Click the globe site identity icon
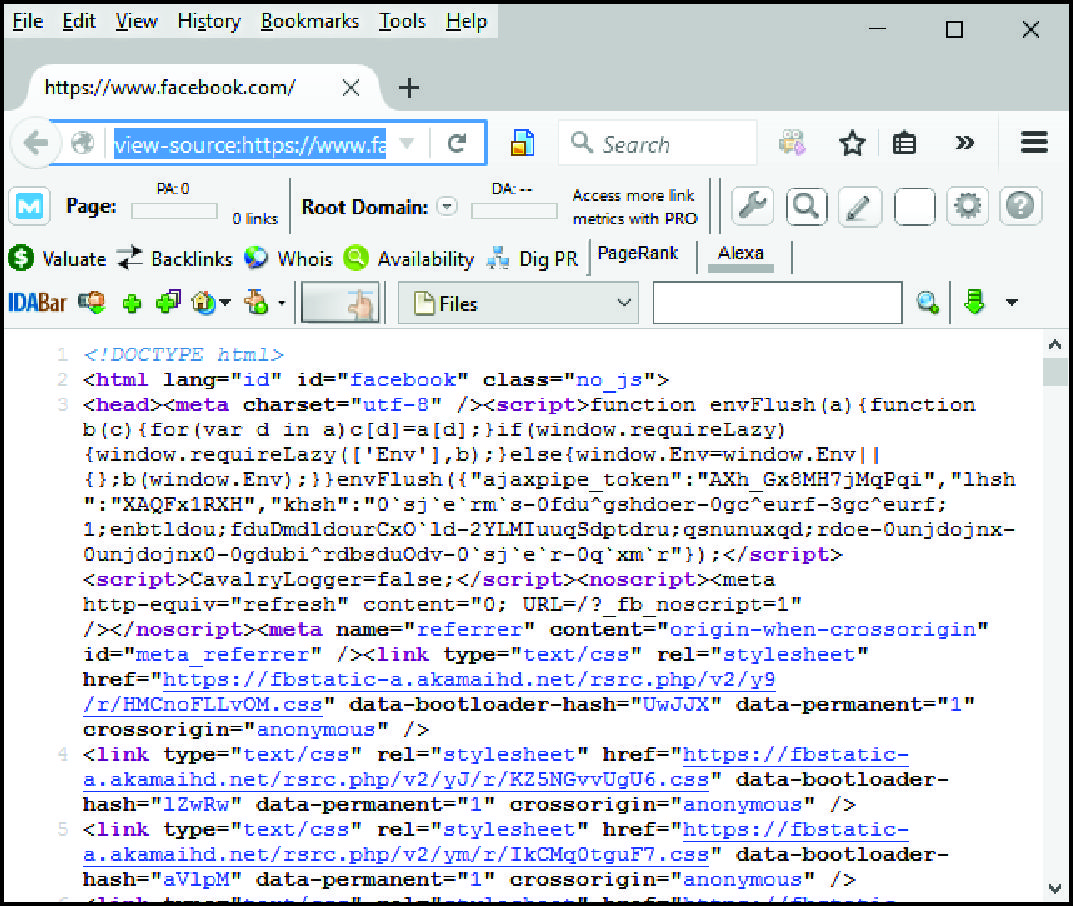The image size is (1073, 906). coord(82,143)
